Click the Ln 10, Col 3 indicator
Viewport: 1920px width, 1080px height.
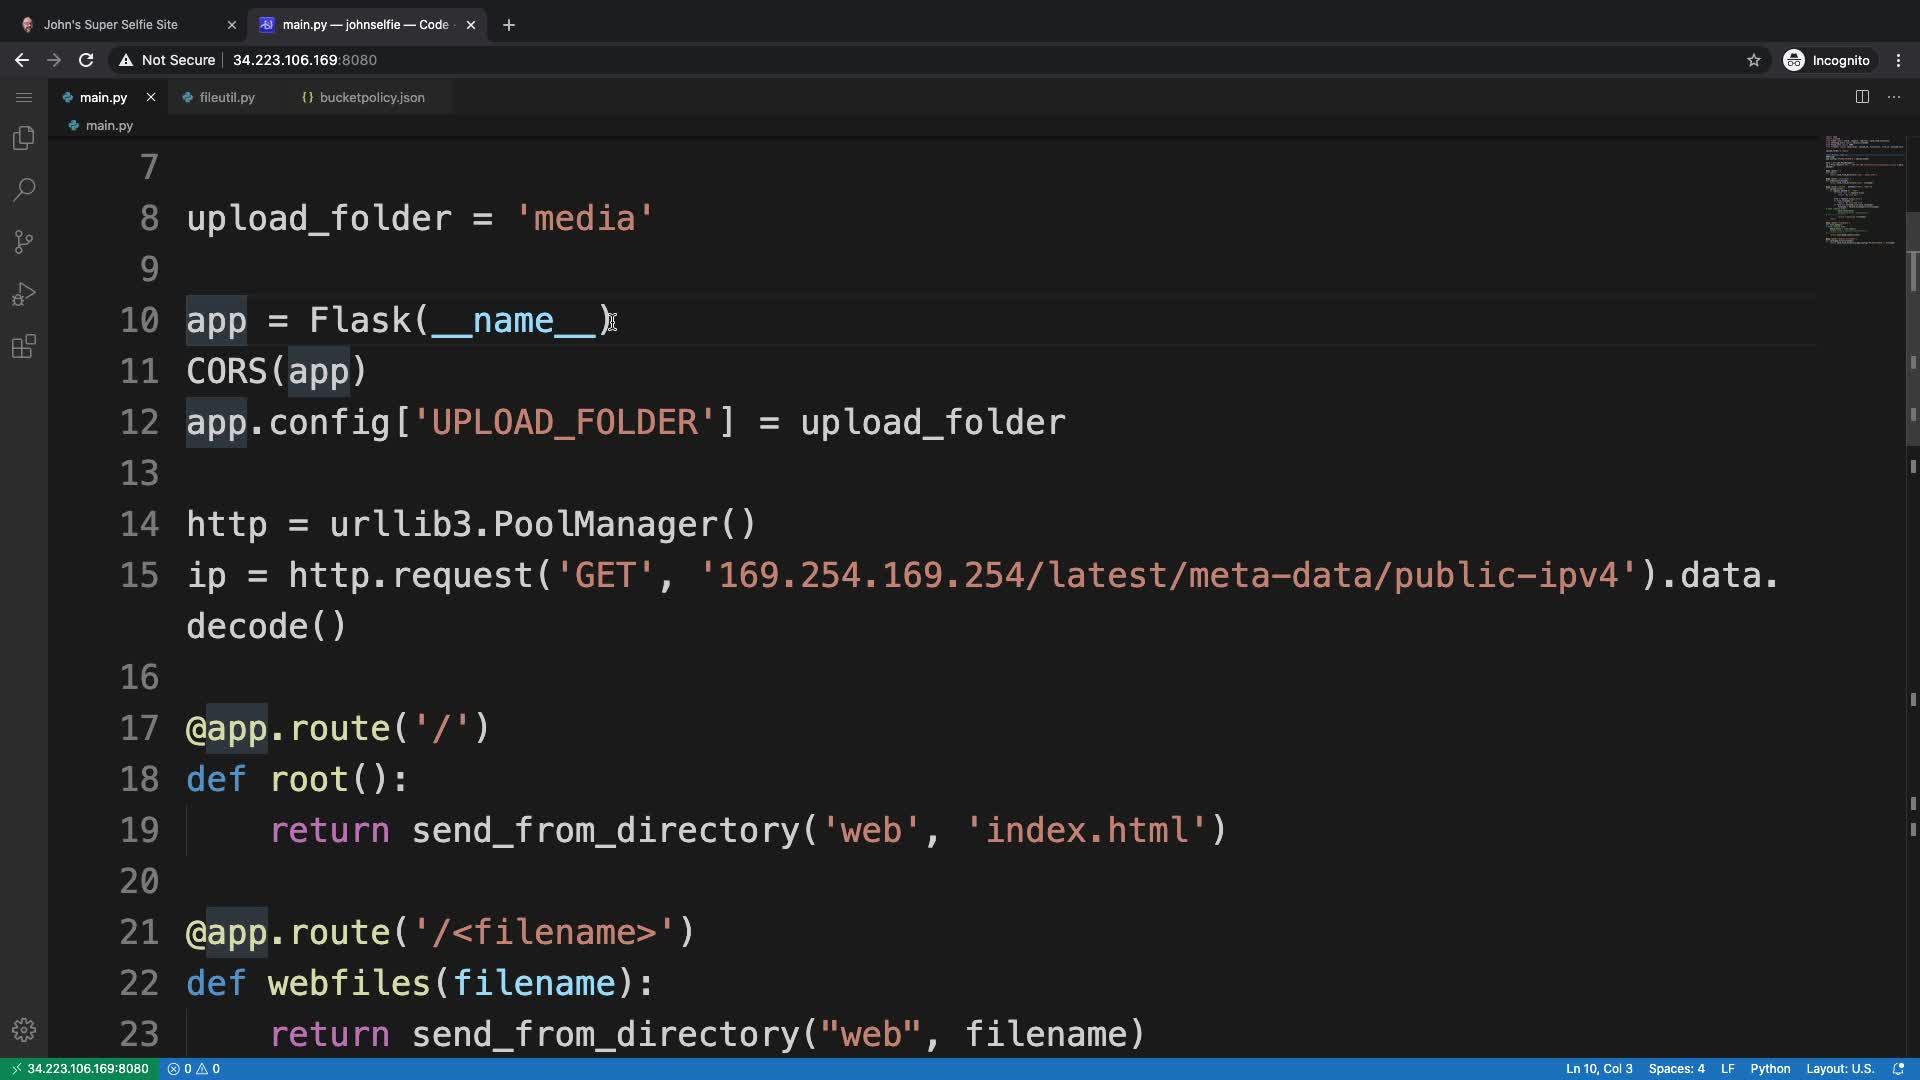1598,1069
